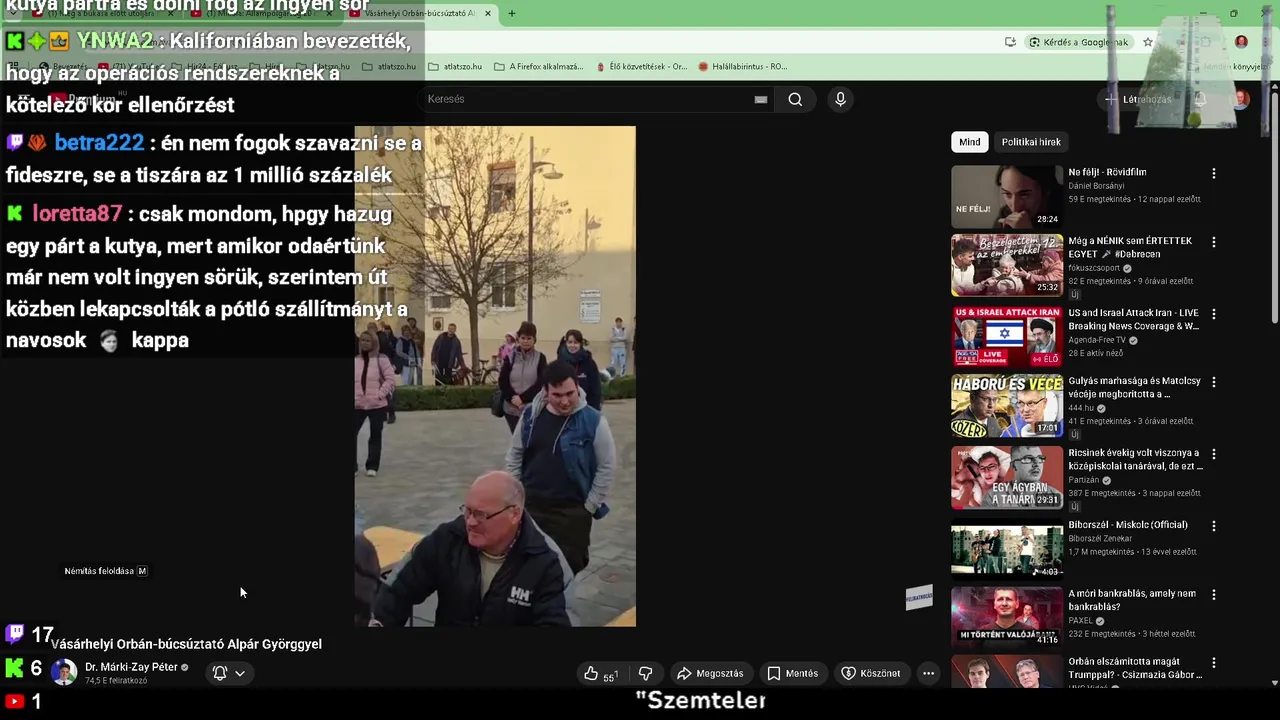Click the 444.hu channel name

click(1081, 408)
